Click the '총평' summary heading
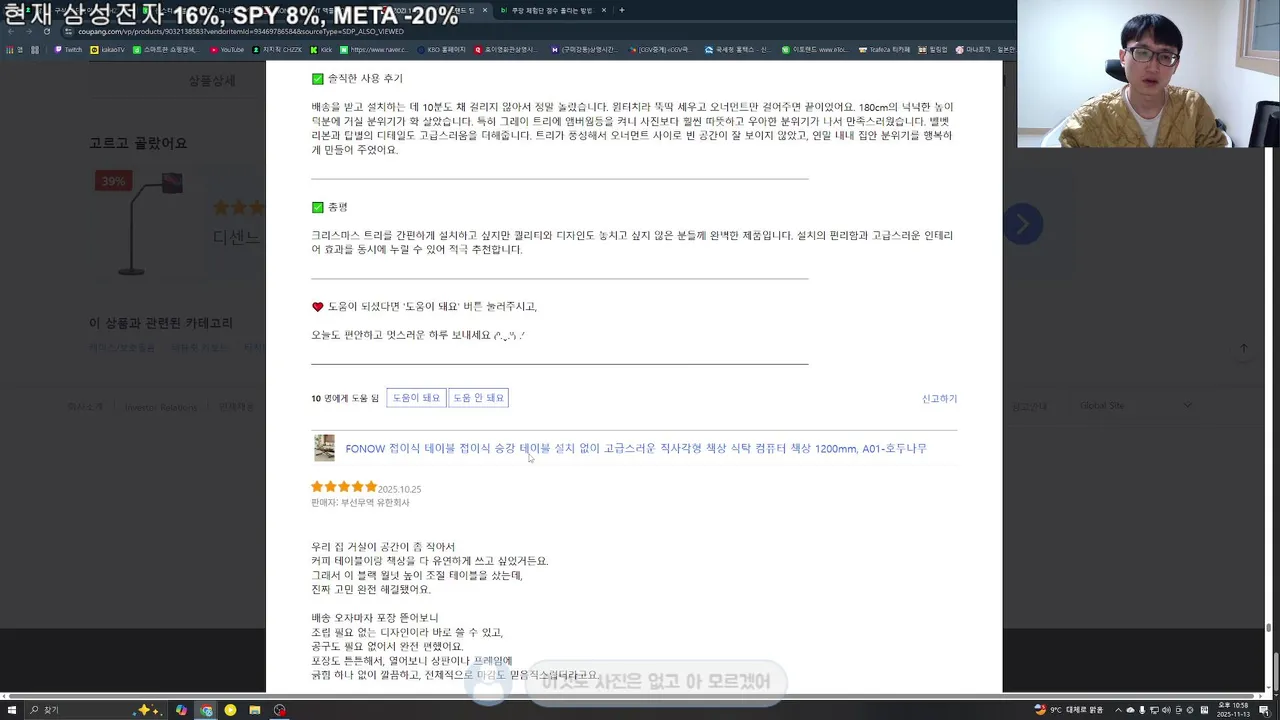 point(337,207)
